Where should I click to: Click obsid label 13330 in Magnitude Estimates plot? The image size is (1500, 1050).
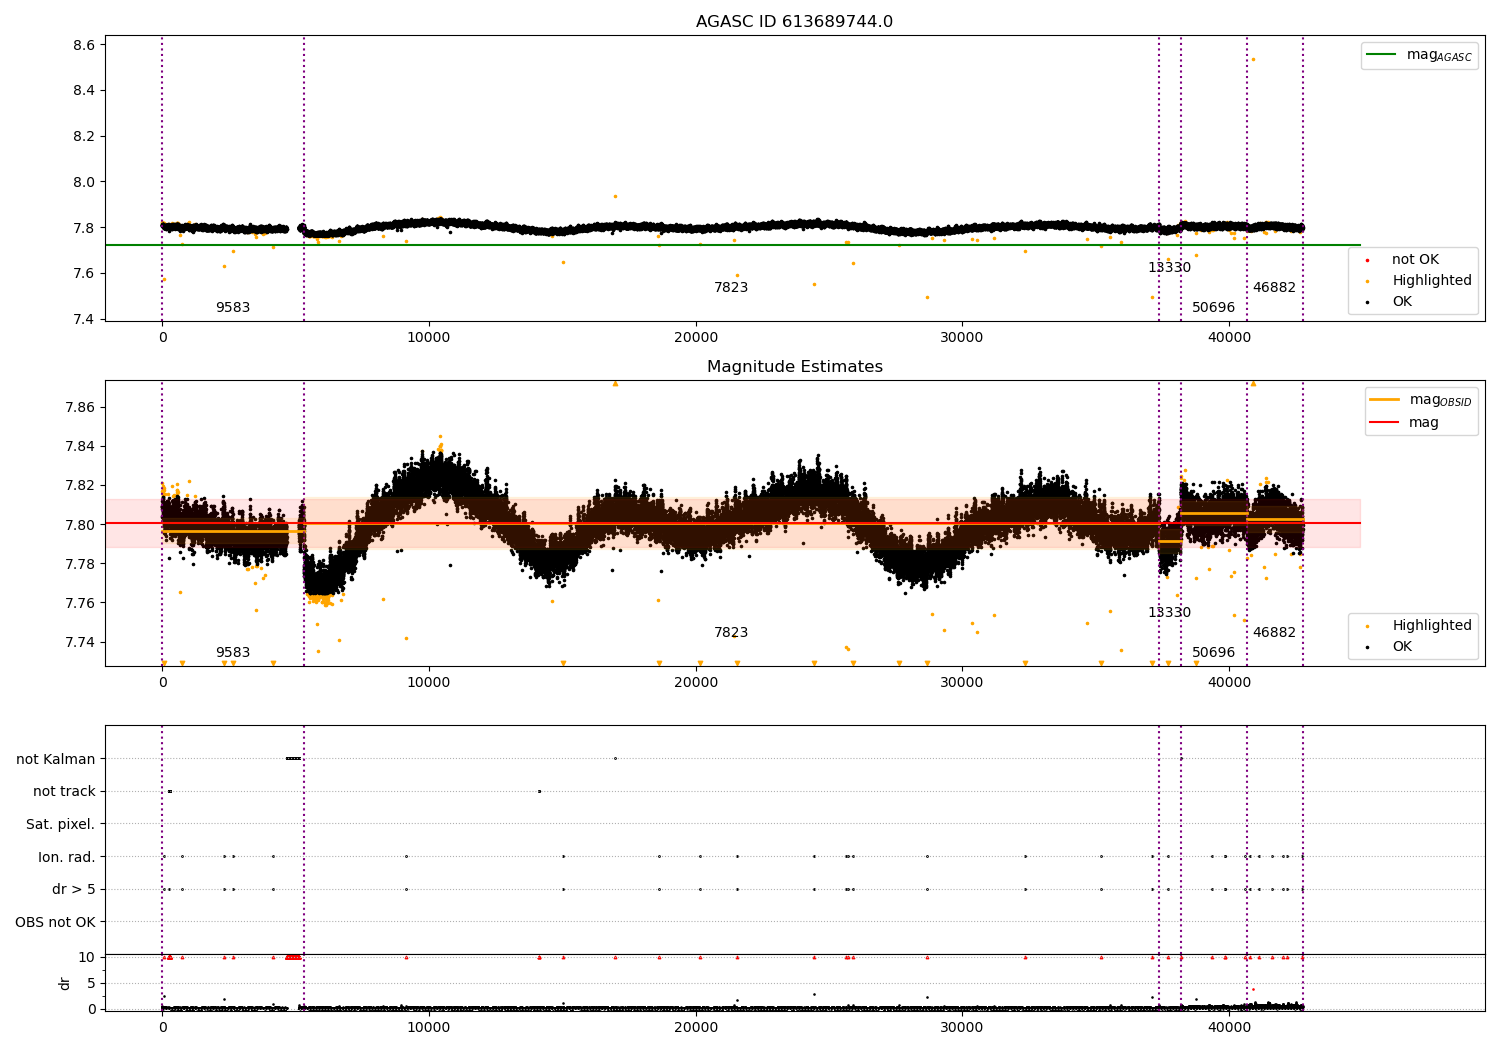click(x=1169, y=613)
